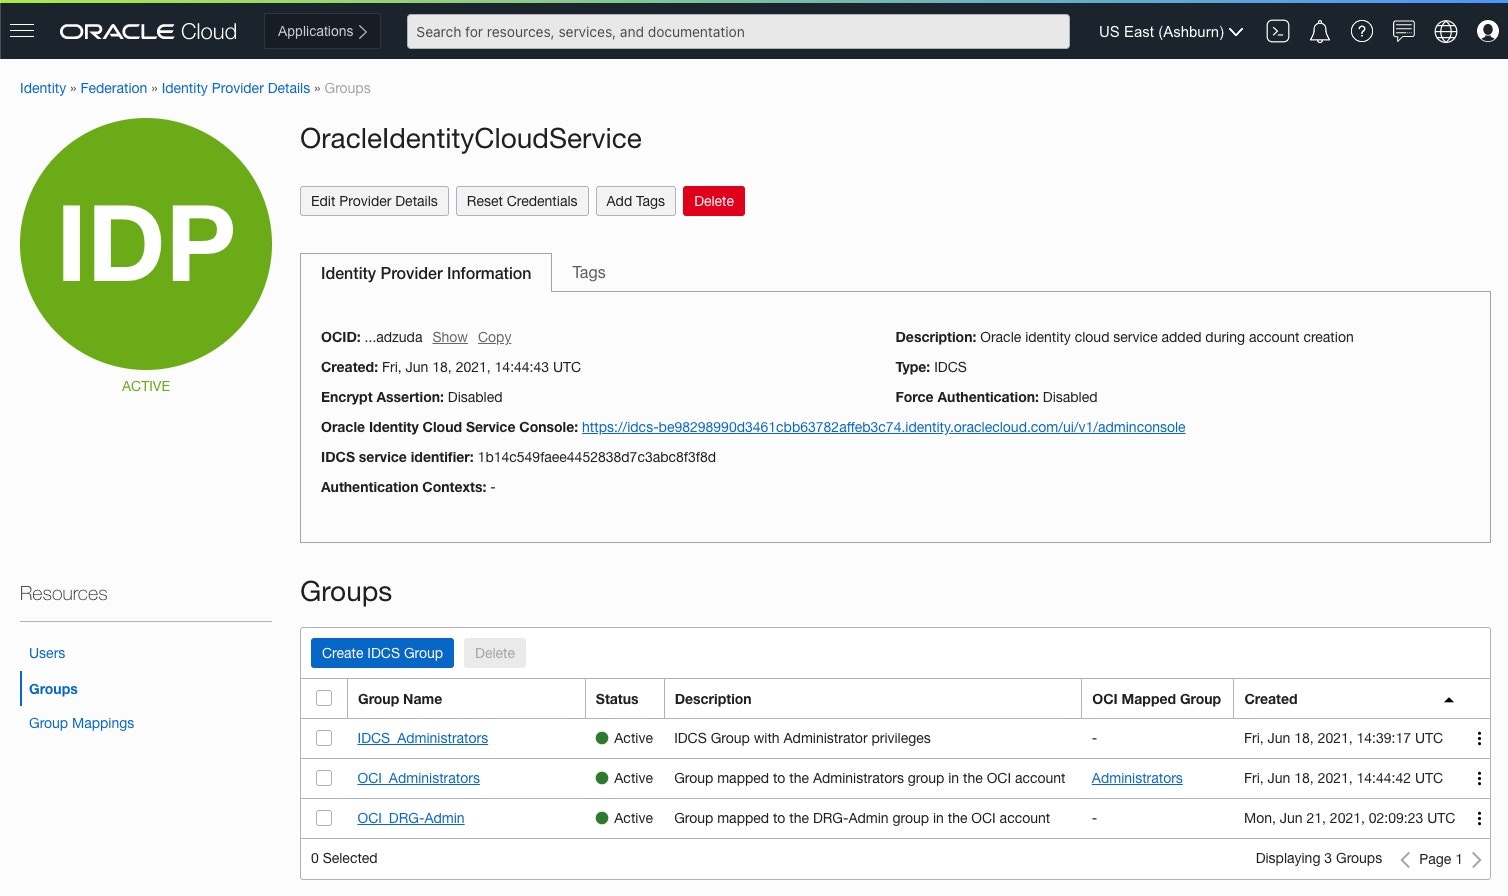Image resolution: width=1508 pixels, height=896 pixels.
Task: Check the OCI_Administrators row checkbox
Action: pos(324,778)
